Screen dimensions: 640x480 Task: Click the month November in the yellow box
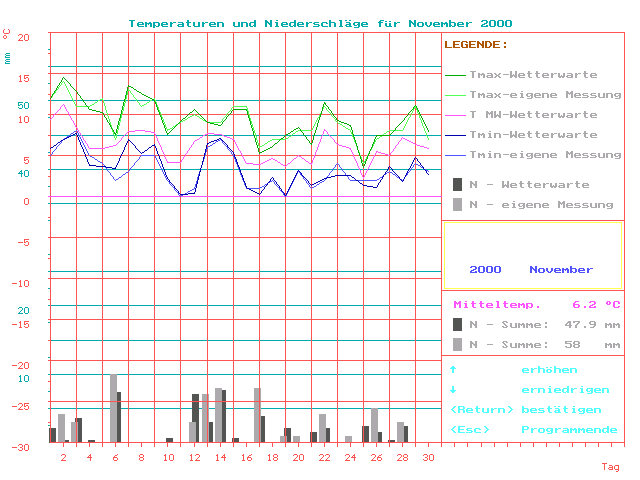point(561,270)
